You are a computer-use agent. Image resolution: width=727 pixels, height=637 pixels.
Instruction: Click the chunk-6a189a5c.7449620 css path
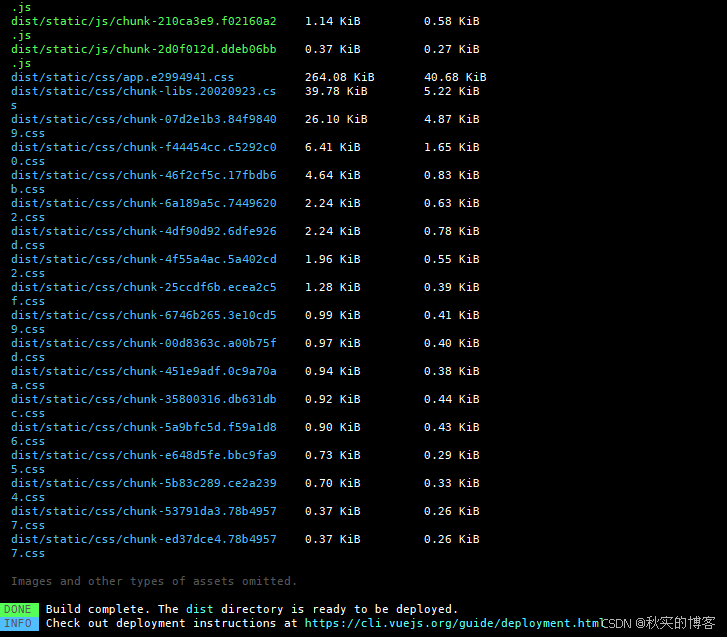(144, 203)
